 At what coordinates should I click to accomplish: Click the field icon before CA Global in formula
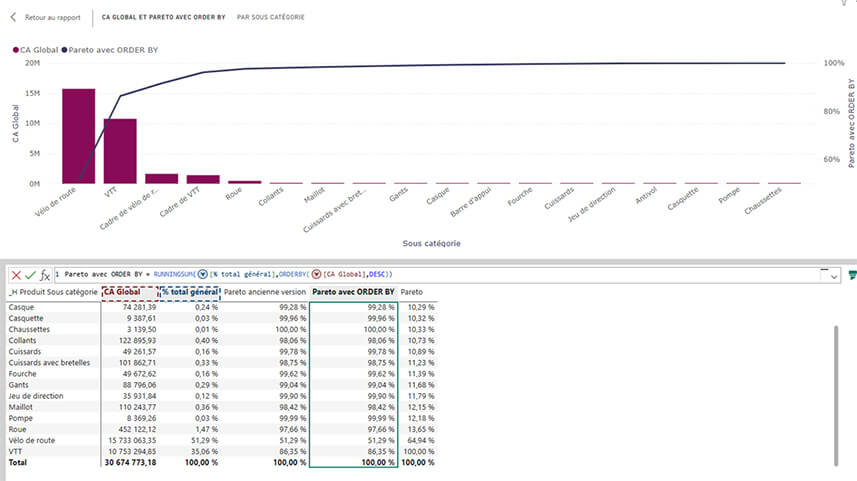pos(316,274)
